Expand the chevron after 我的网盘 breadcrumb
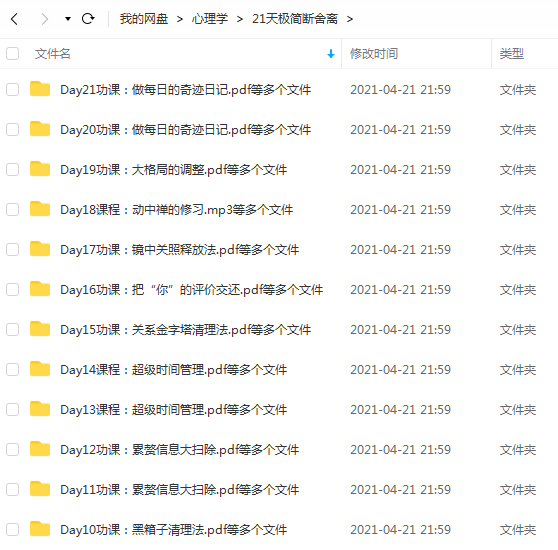The width and height of the screenshot is (558, 550). click(180, 19)
